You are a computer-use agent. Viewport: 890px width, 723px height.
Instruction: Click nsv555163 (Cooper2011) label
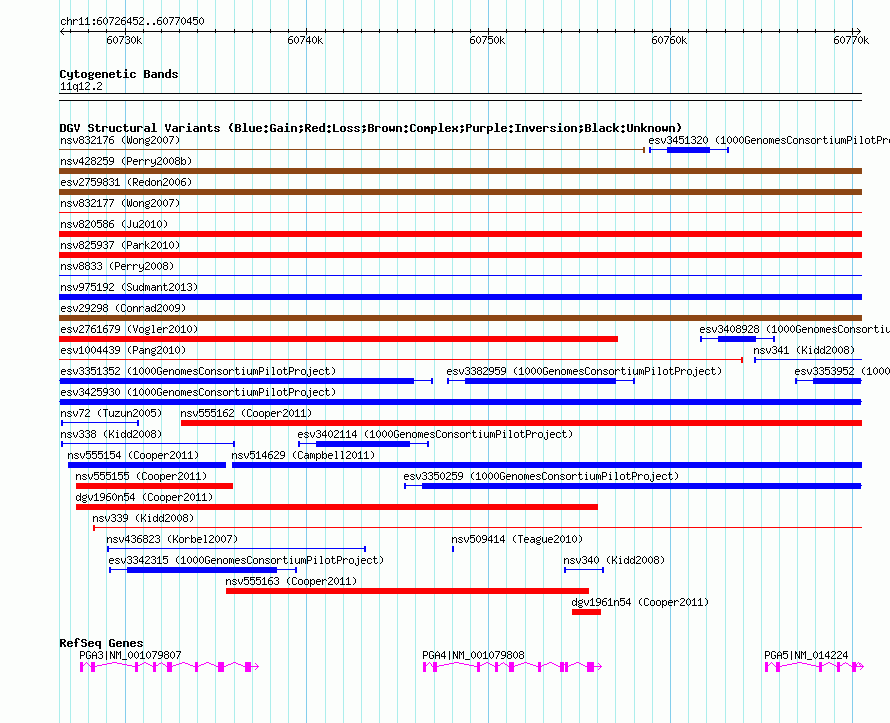pos(291,581)
